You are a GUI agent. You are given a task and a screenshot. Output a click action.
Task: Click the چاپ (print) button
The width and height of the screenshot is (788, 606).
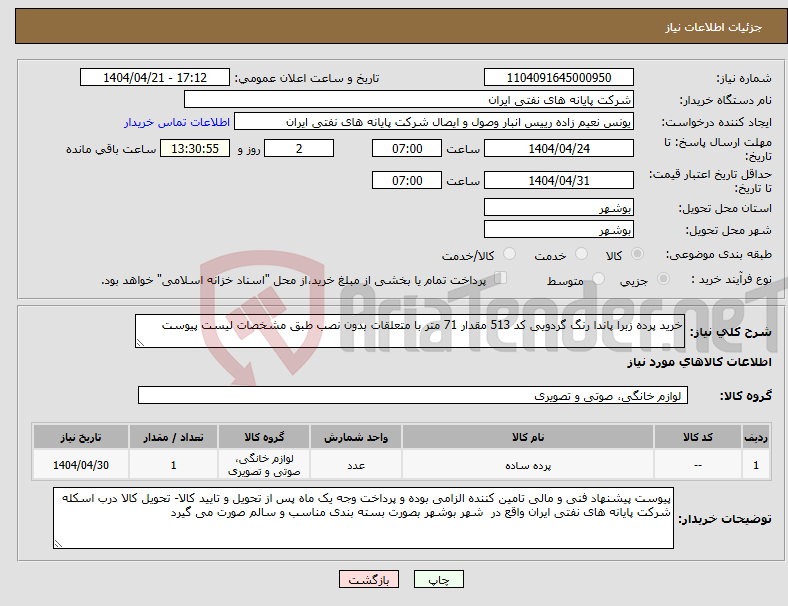pos(438,579)
